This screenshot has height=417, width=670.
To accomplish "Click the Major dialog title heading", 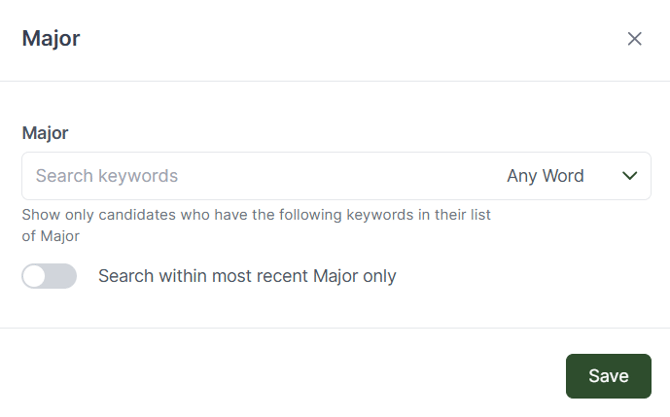I will (x=51, y=39).
